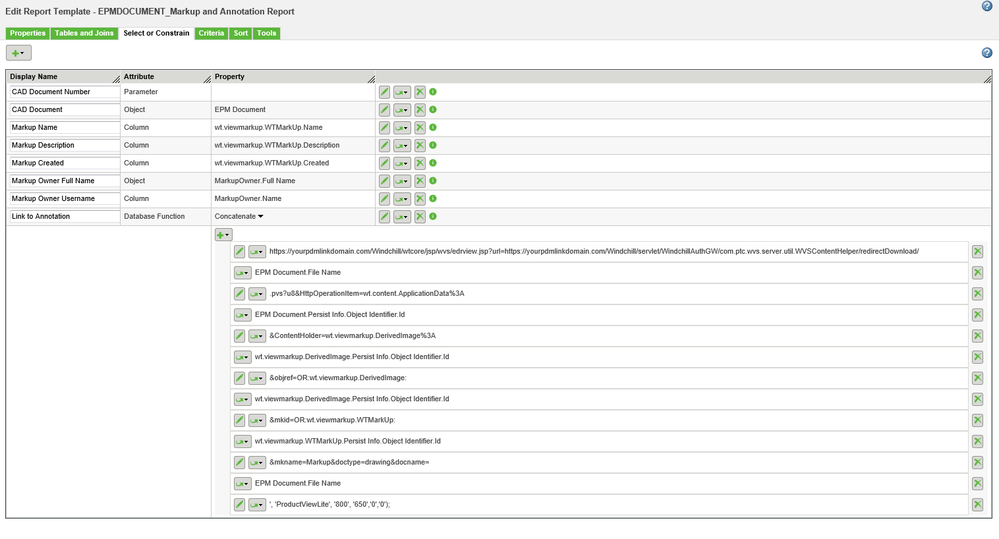Open the replace dropdown for Markup Created row

(x=402, y=163)
